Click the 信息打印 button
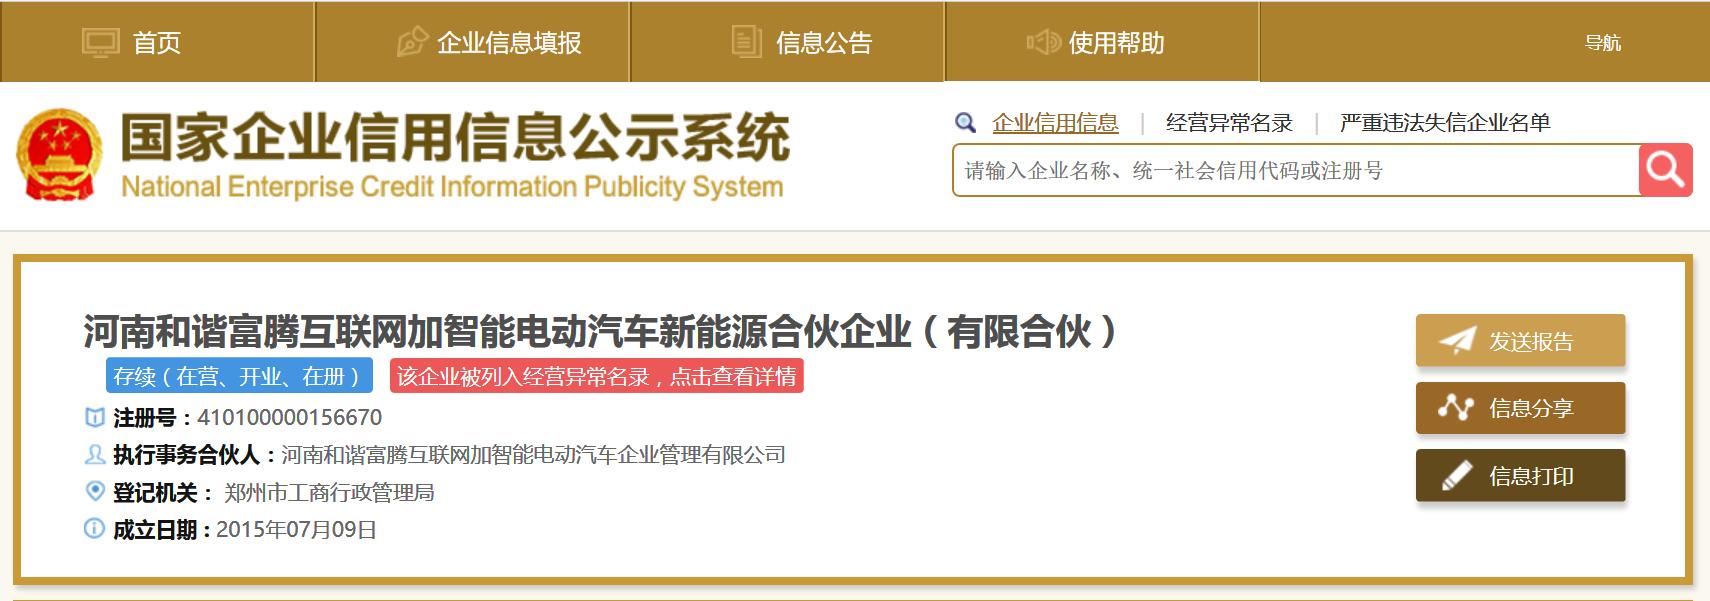The height and width of the screenshot is (601, 1710). [x=1520, y=476]
